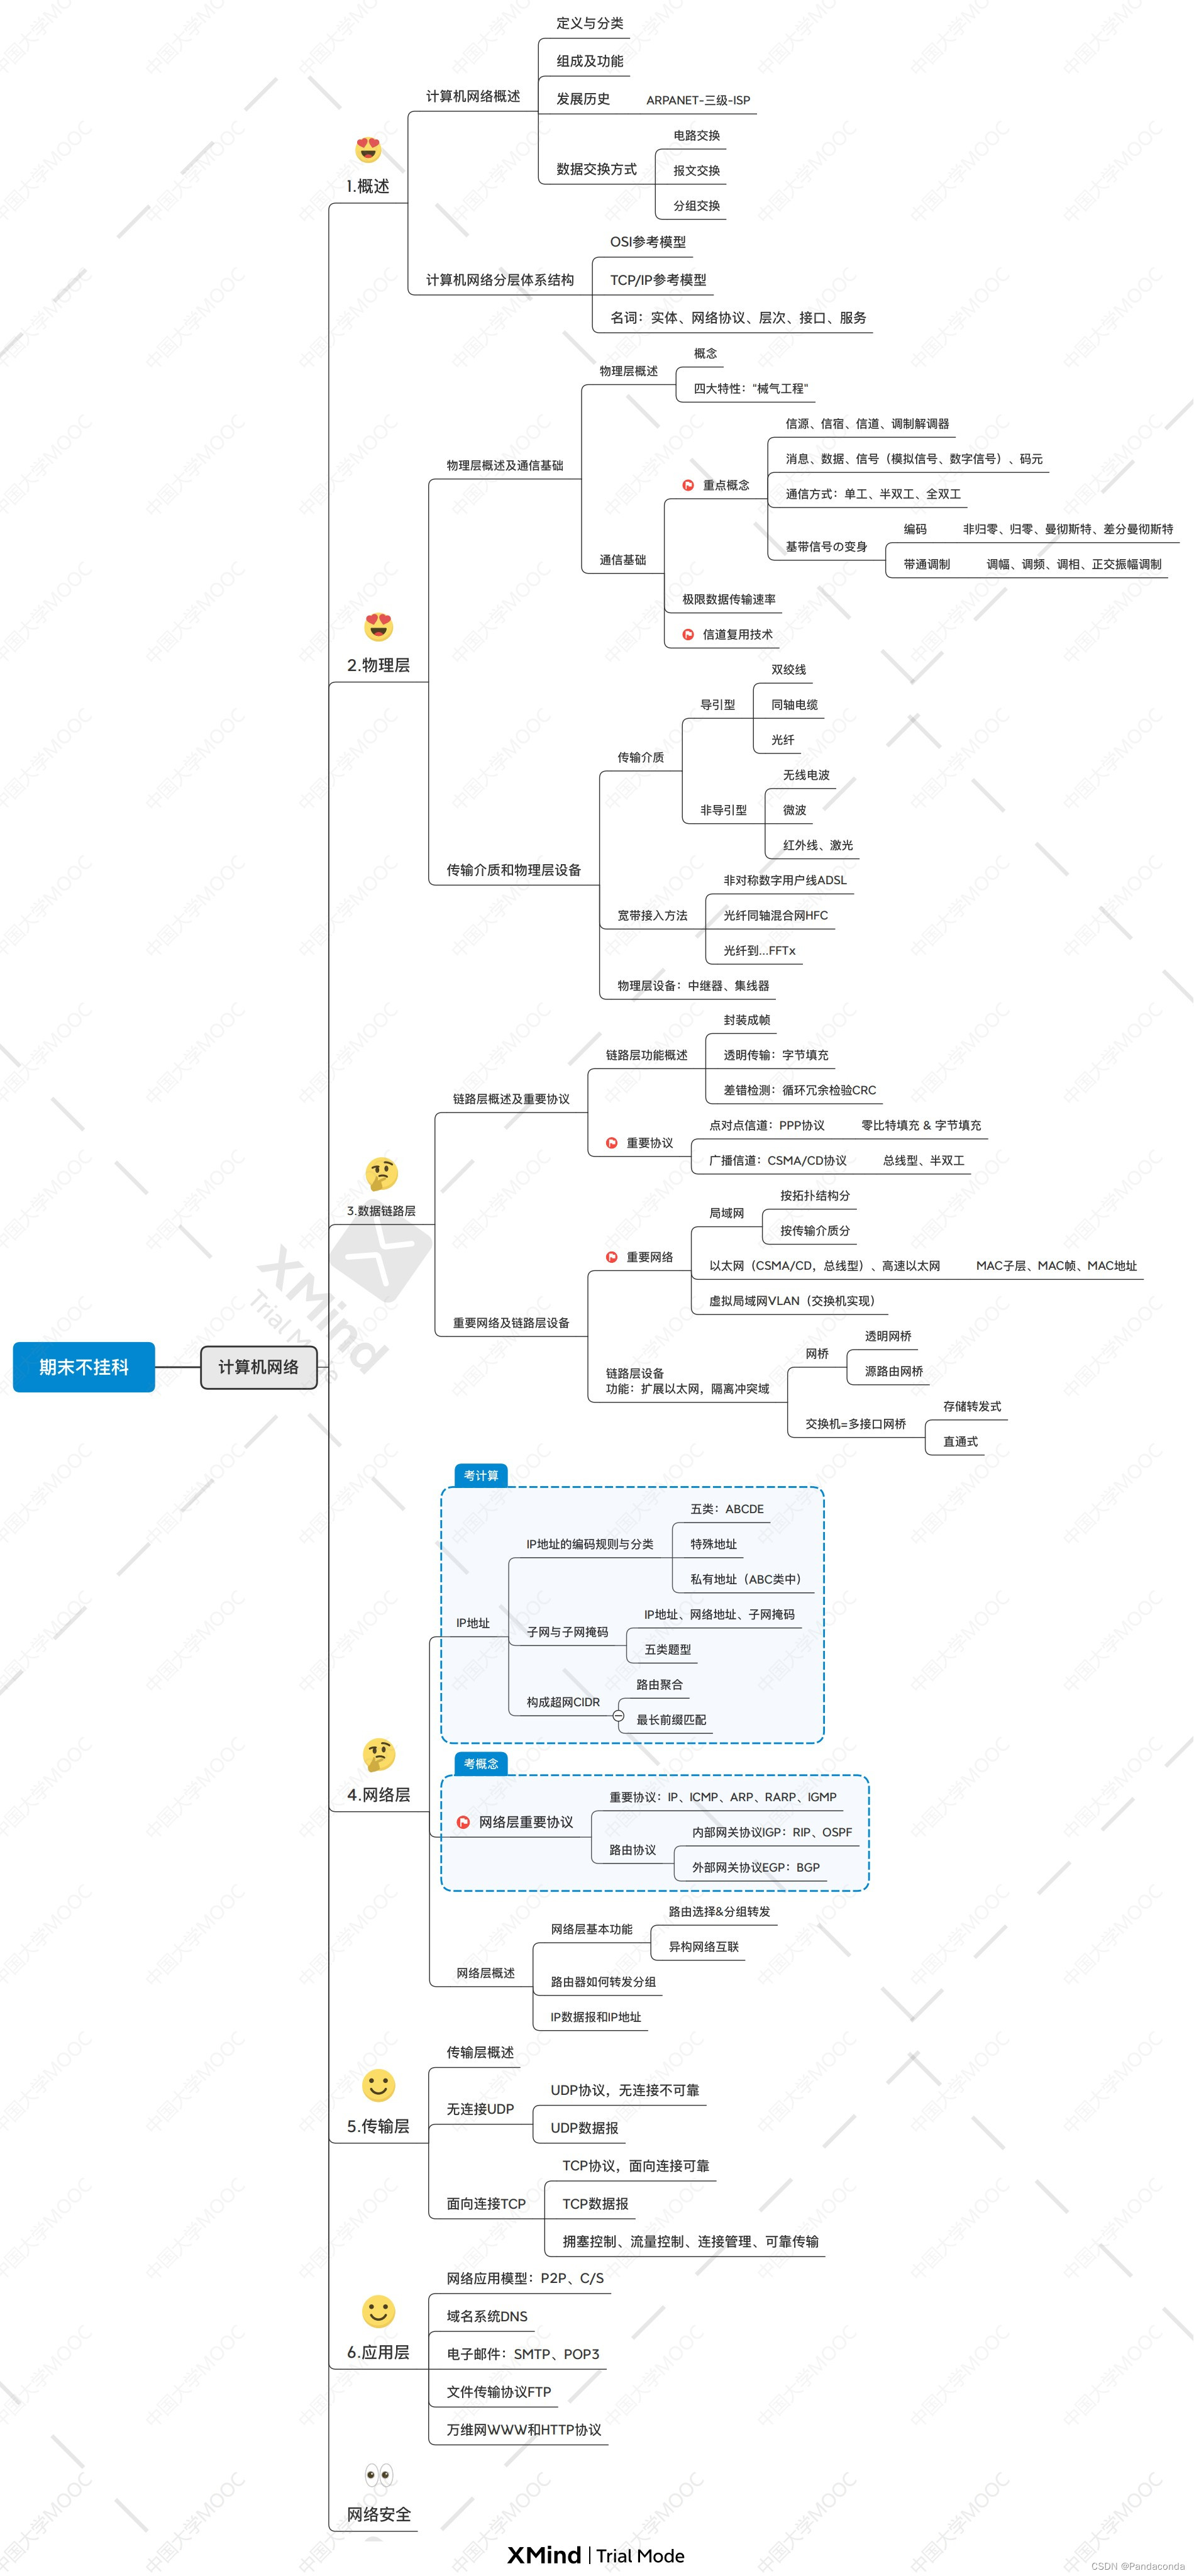Select the 3.数据链路层 main branch

coord(381,1210)
